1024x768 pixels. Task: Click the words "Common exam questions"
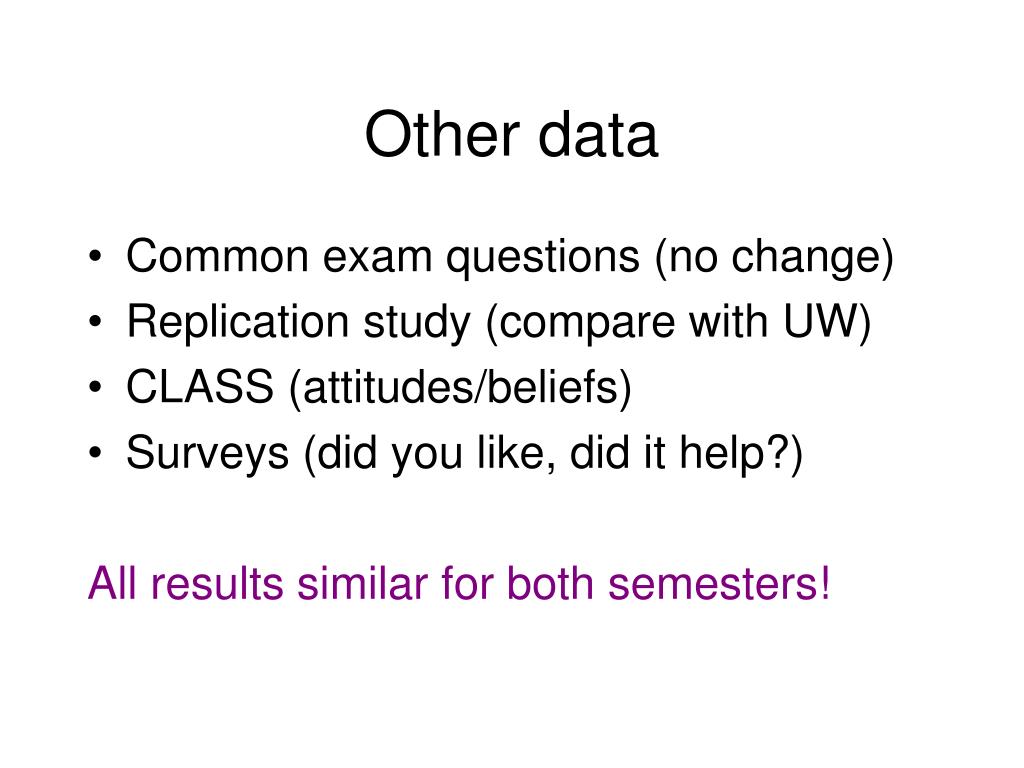point(383,258)
